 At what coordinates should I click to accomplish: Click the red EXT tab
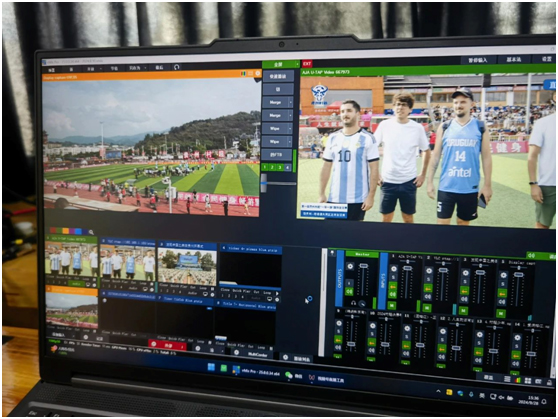point(307,64)
